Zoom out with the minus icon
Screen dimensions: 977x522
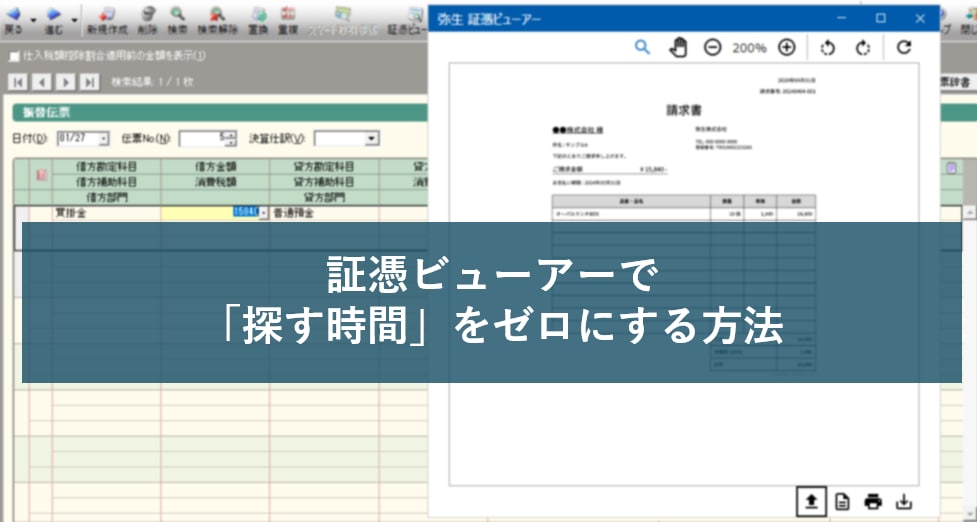[712, 47]
